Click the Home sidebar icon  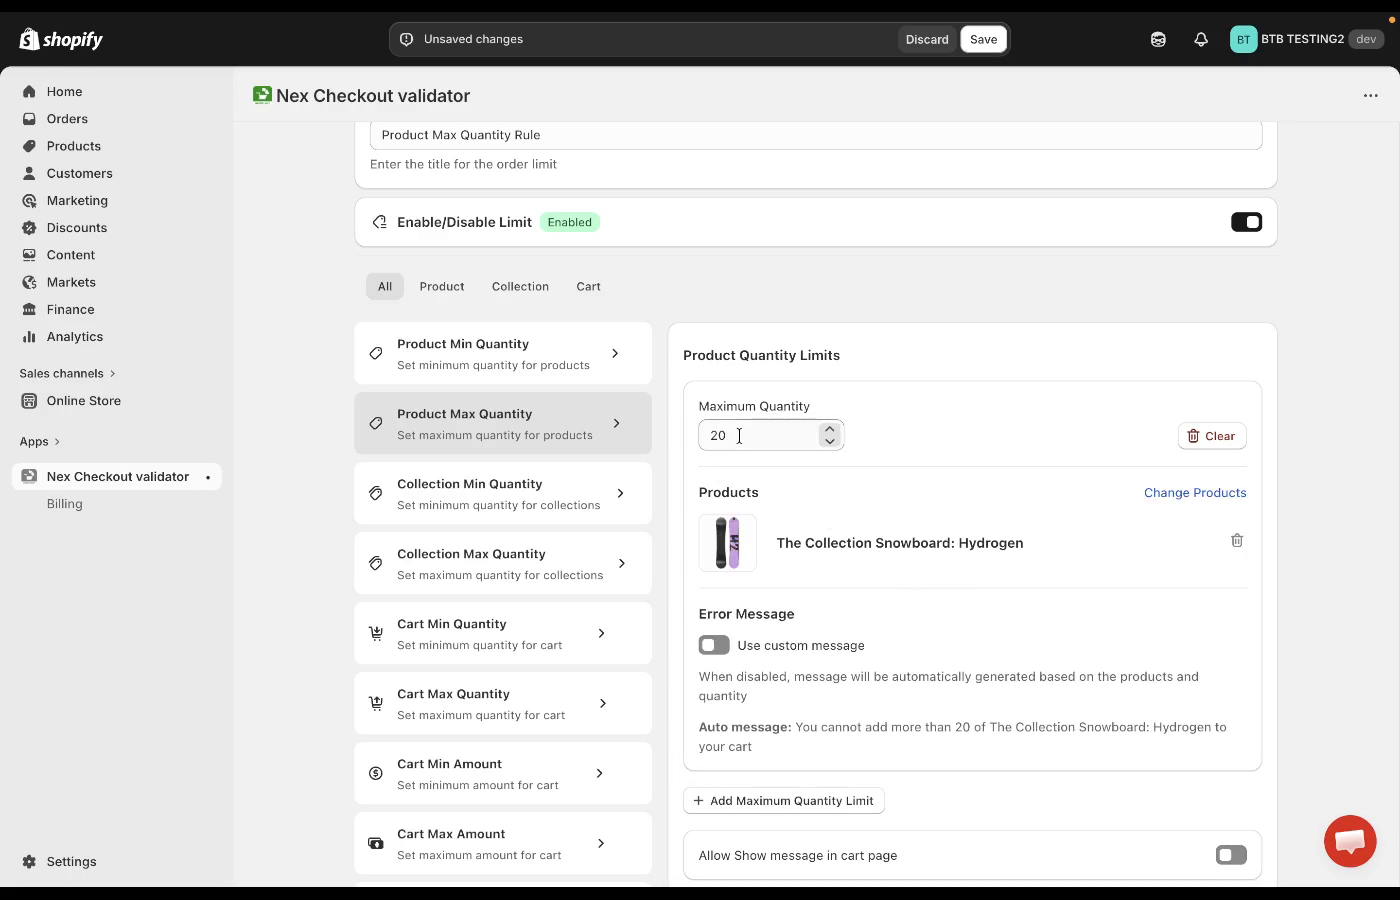click(x=29, y=91)
